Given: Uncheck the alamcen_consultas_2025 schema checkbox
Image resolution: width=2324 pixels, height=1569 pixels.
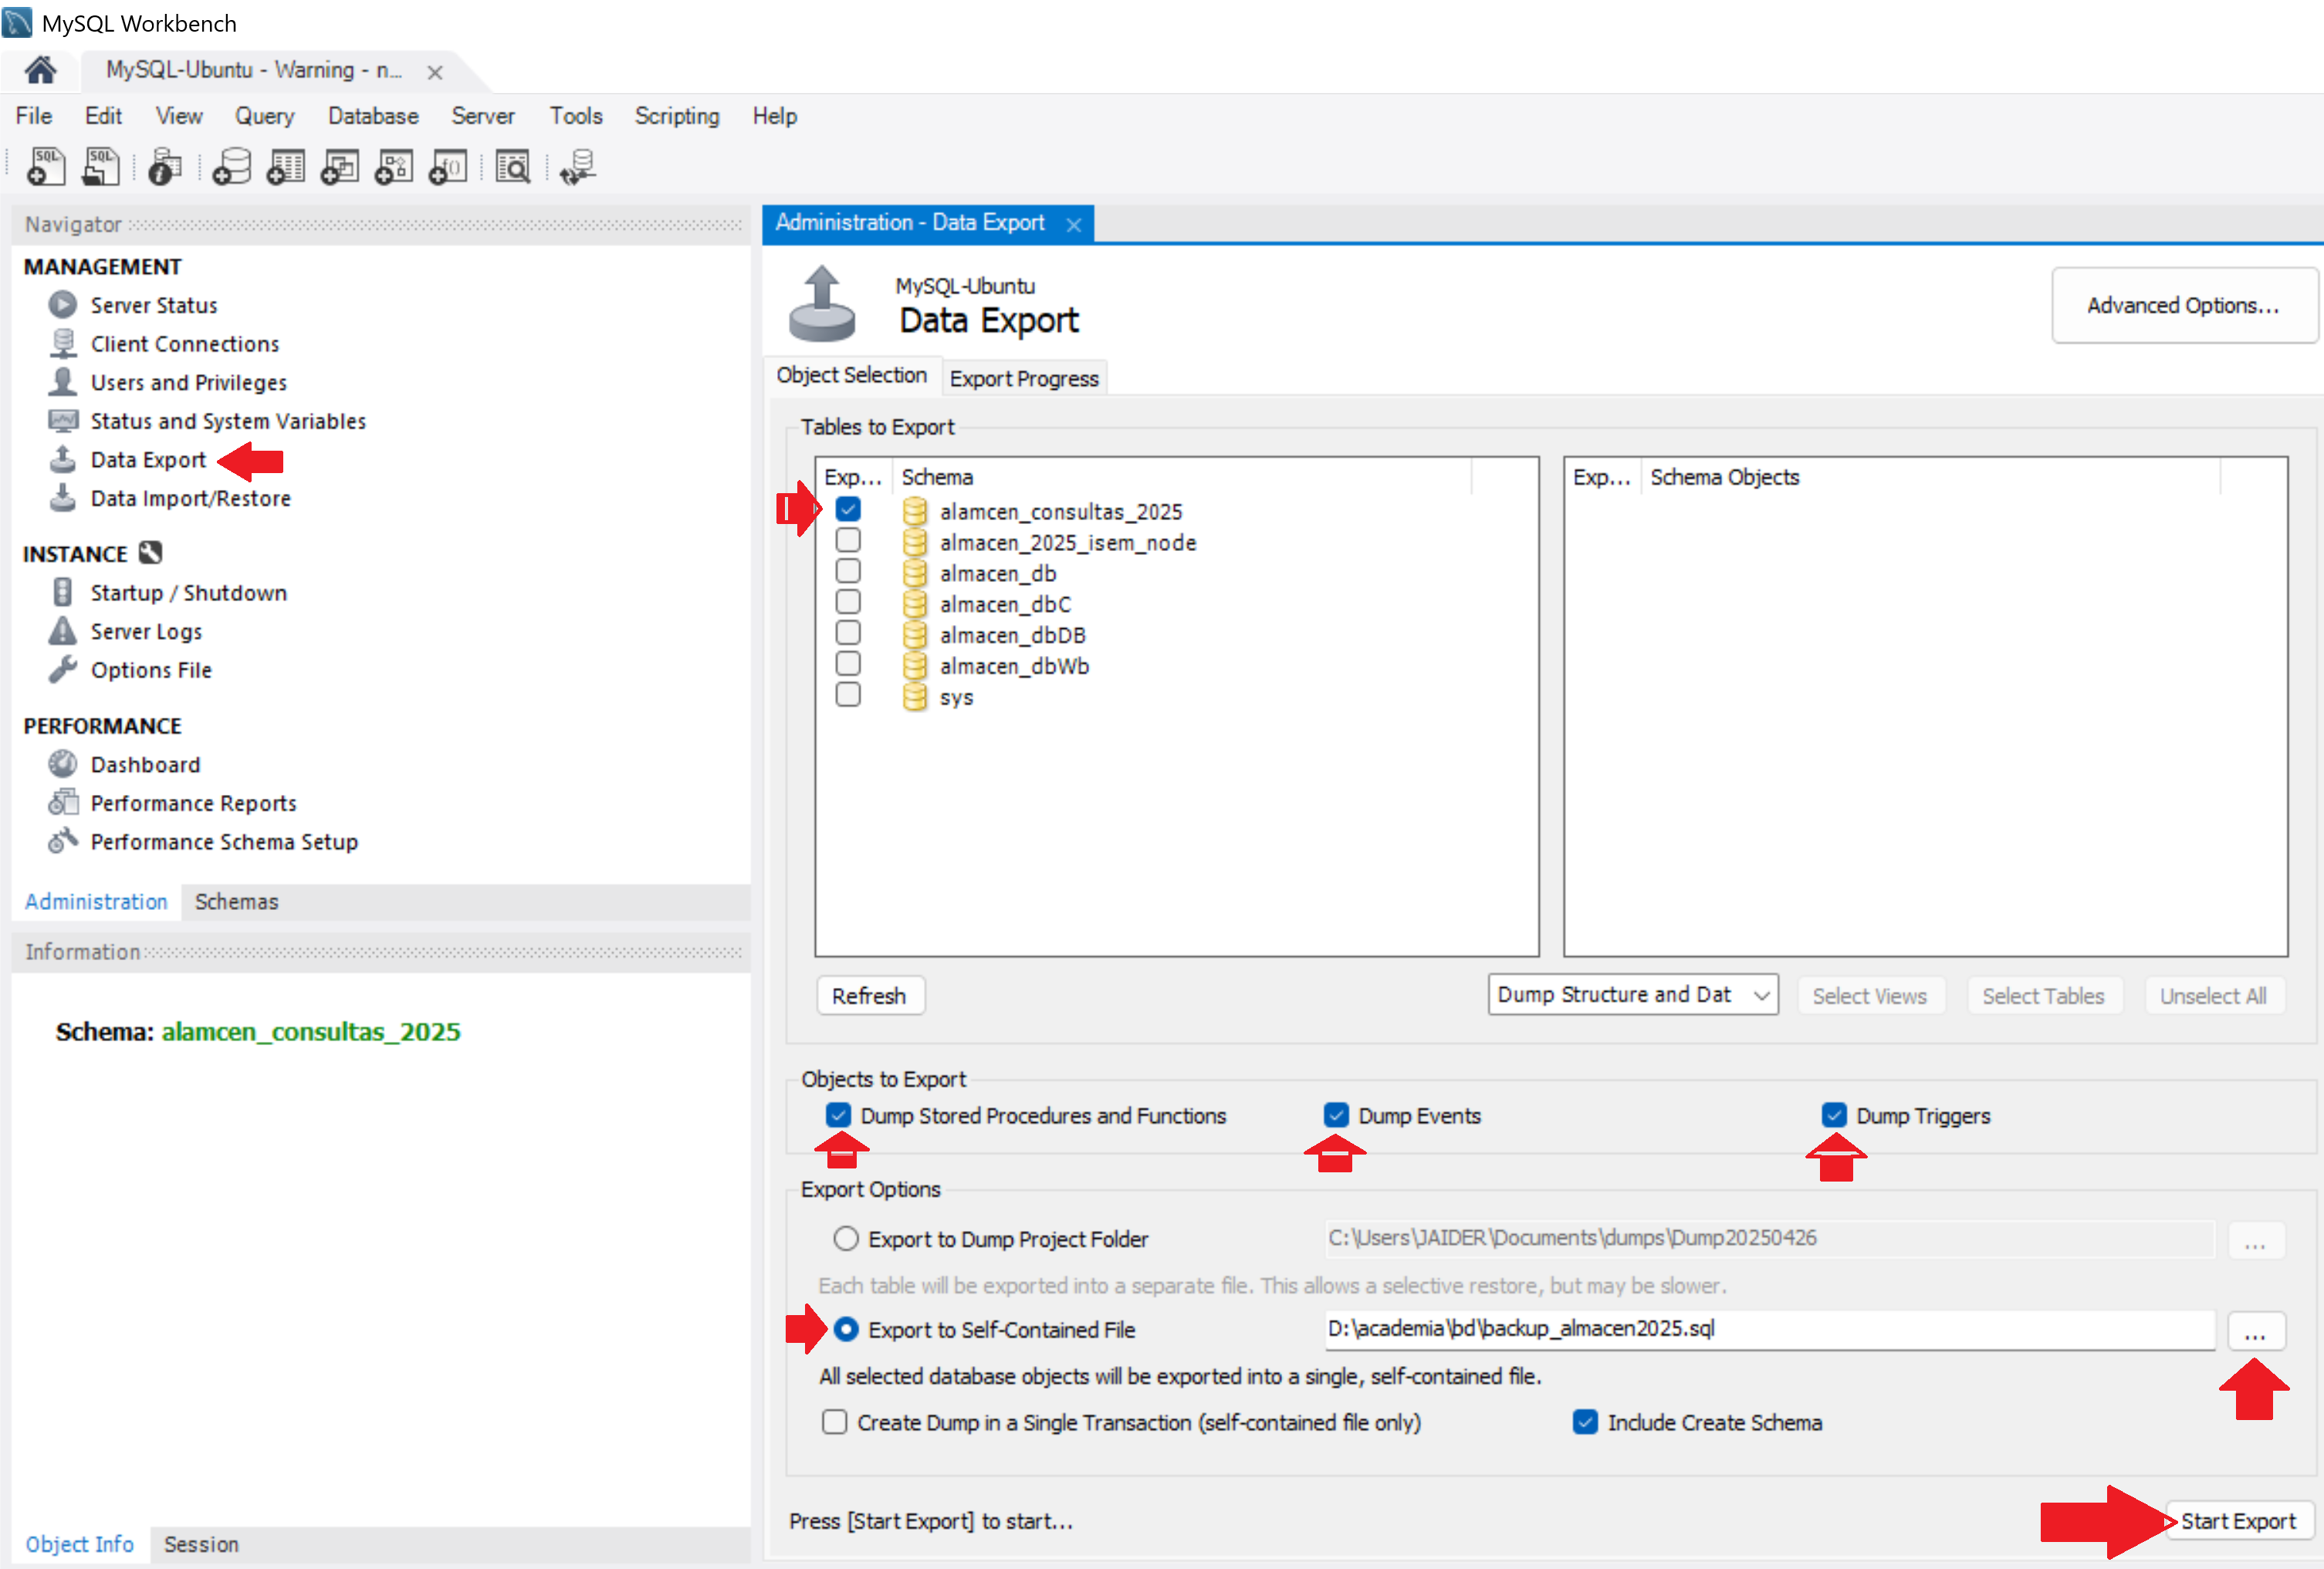Looking at the screenshot, I should (x=848, y=510).
